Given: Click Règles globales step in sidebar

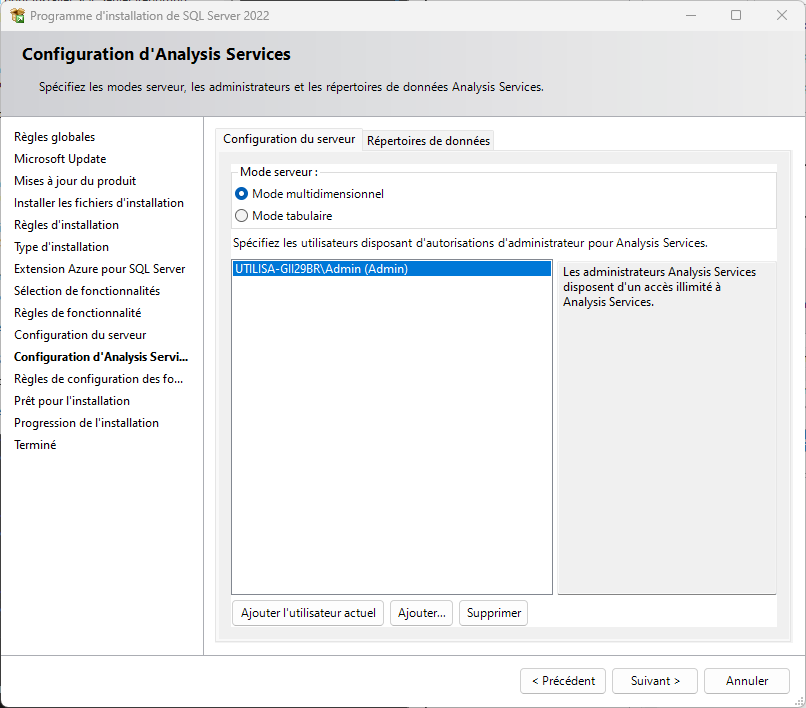Looking at the screenshot, I should click(x=54, y=137).
